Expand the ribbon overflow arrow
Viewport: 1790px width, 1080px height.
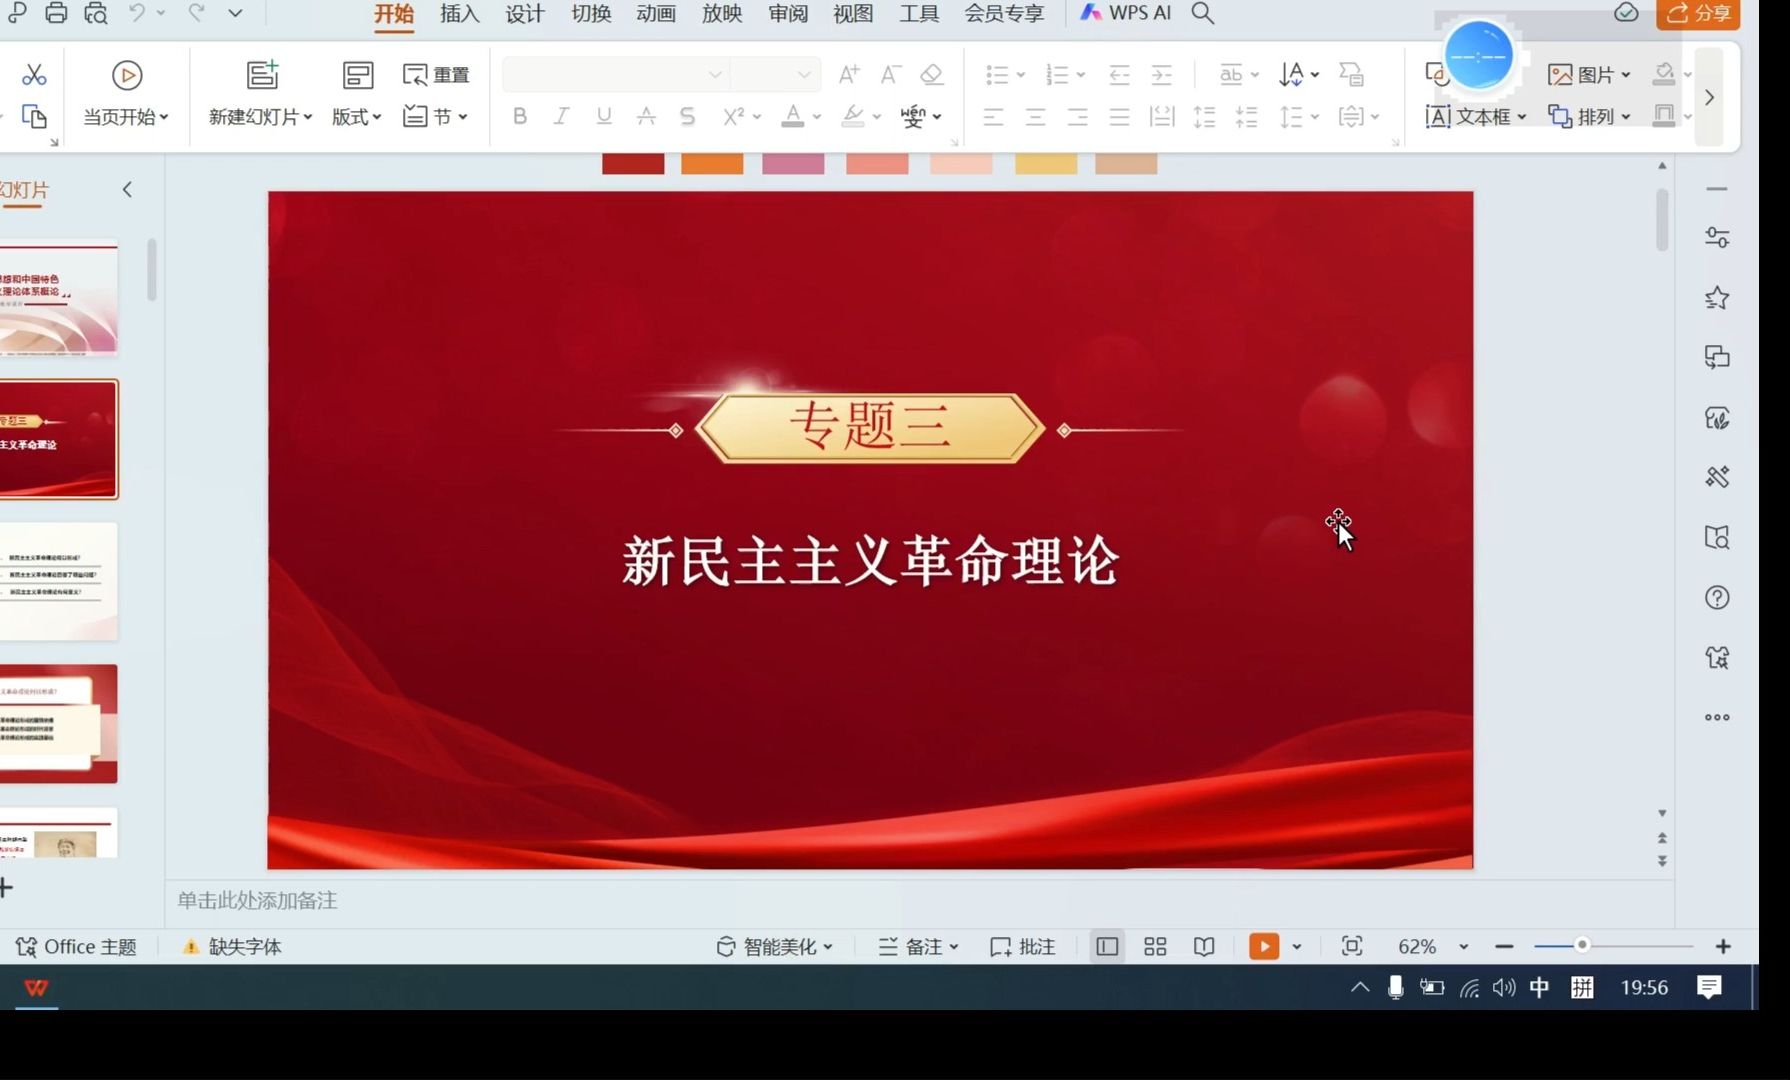click(x=1709, y=97)
